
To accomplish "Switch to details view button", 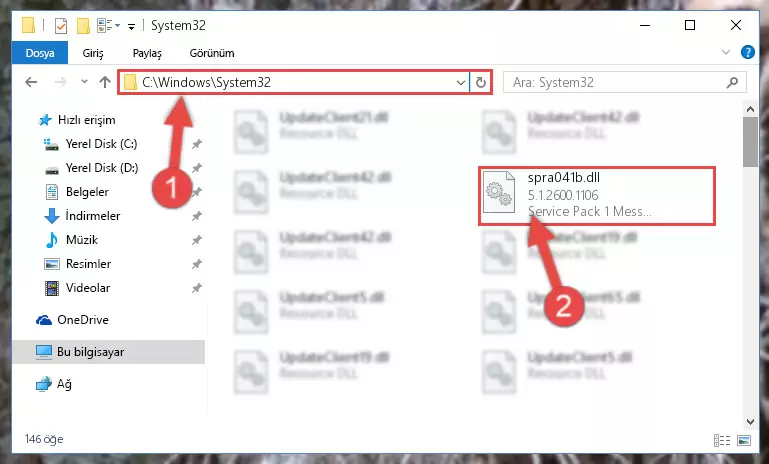I will click(722, 440).
